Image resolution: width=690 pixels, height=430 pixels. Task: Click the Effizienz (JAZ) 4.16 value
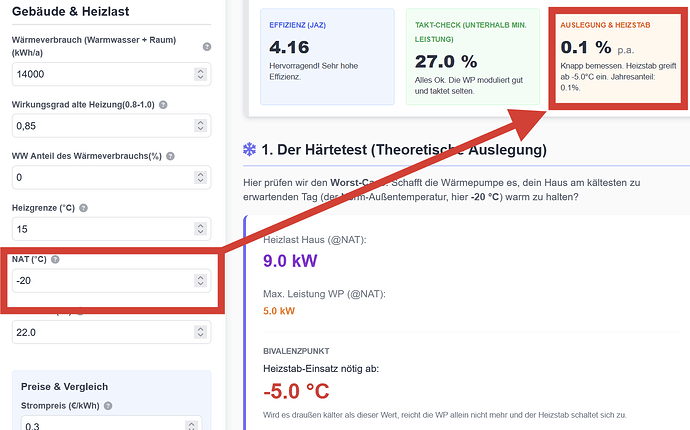[289, 48]
